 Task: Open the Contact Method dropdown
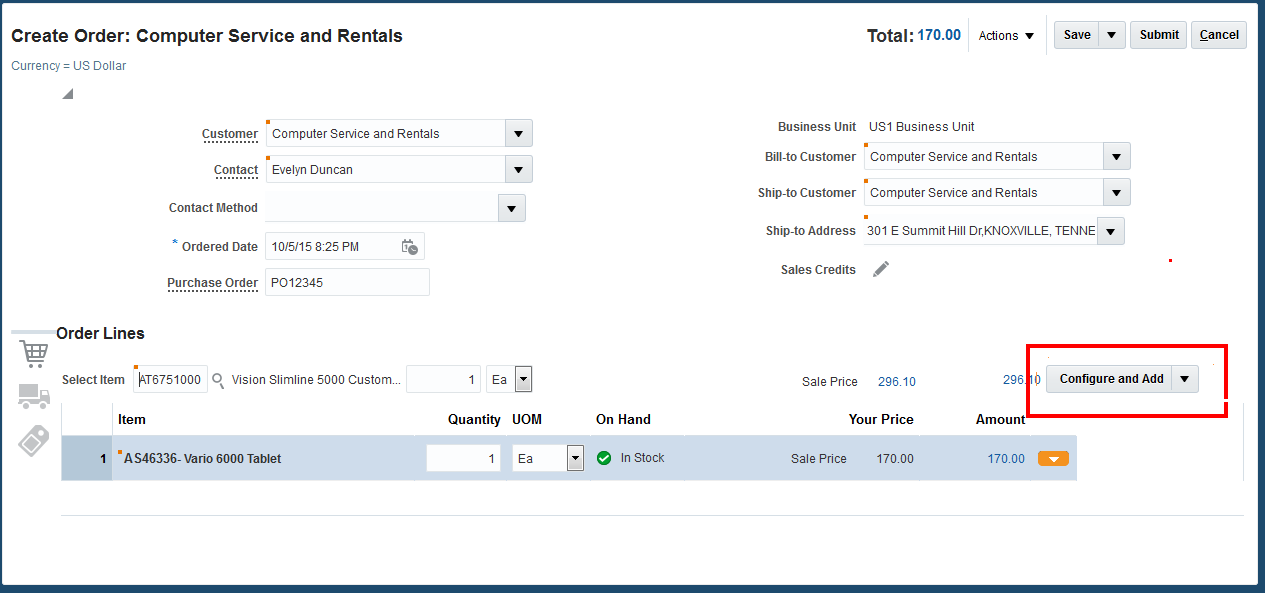(511, 207)
